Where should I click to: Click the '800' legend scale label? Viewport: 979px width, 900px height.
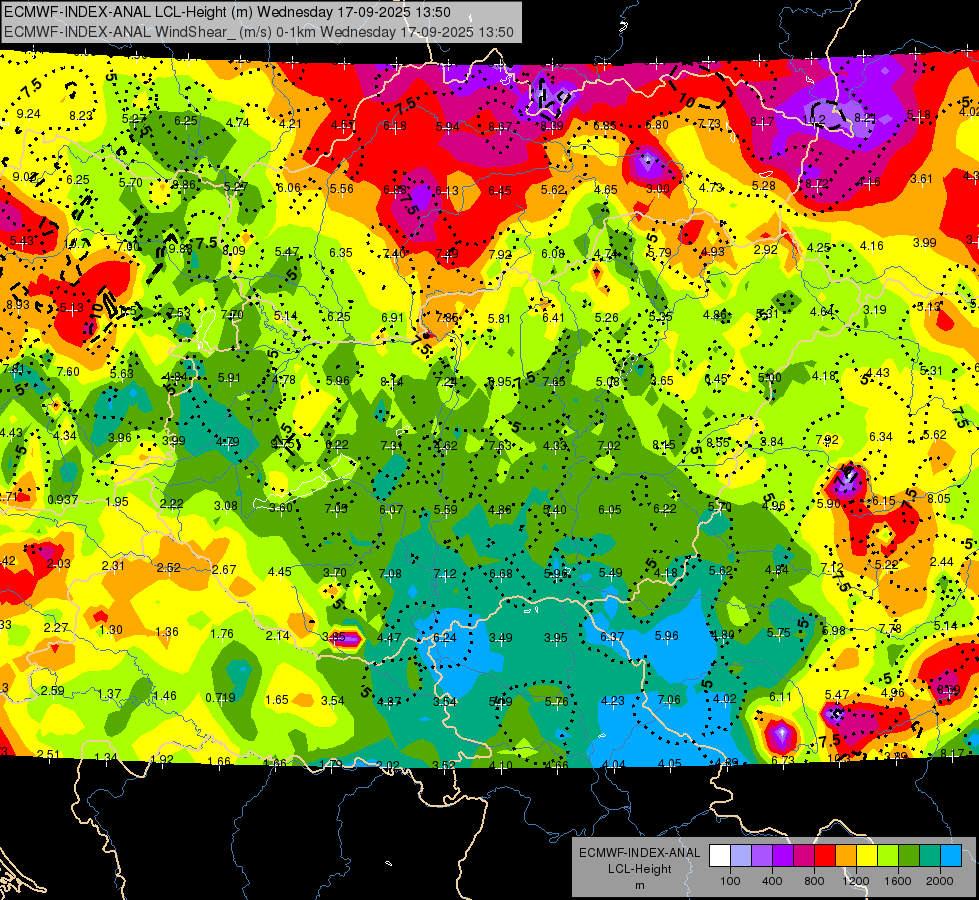(x=814, y=881)
